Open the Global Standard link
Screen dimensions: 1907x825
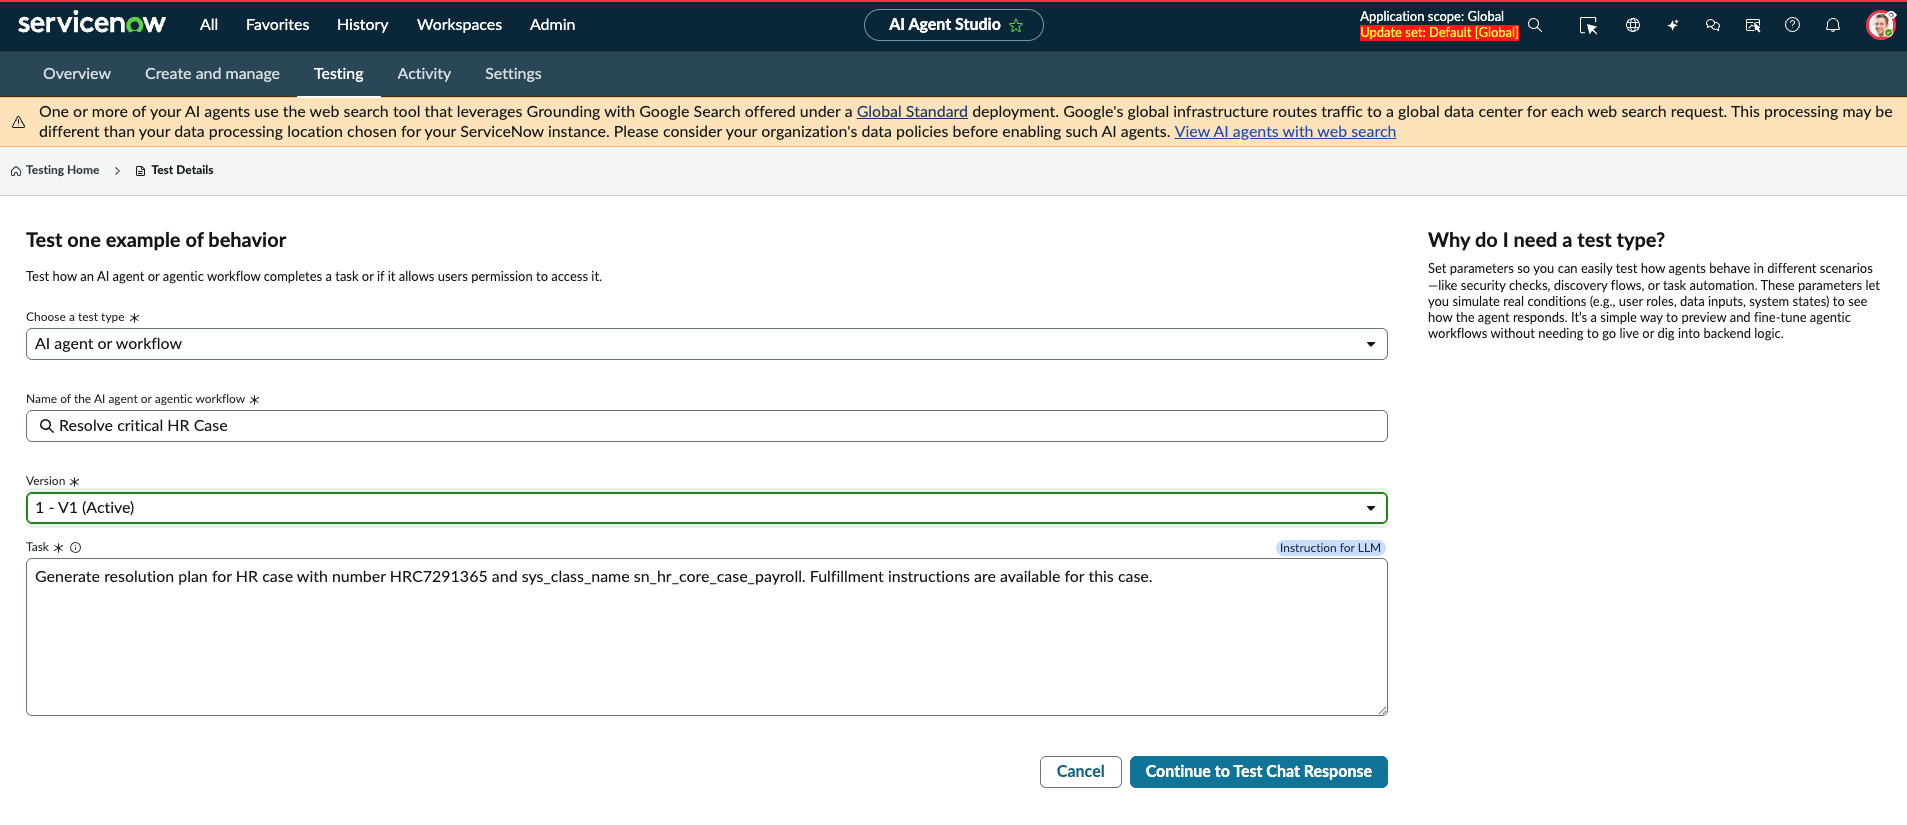click(912, 112)
